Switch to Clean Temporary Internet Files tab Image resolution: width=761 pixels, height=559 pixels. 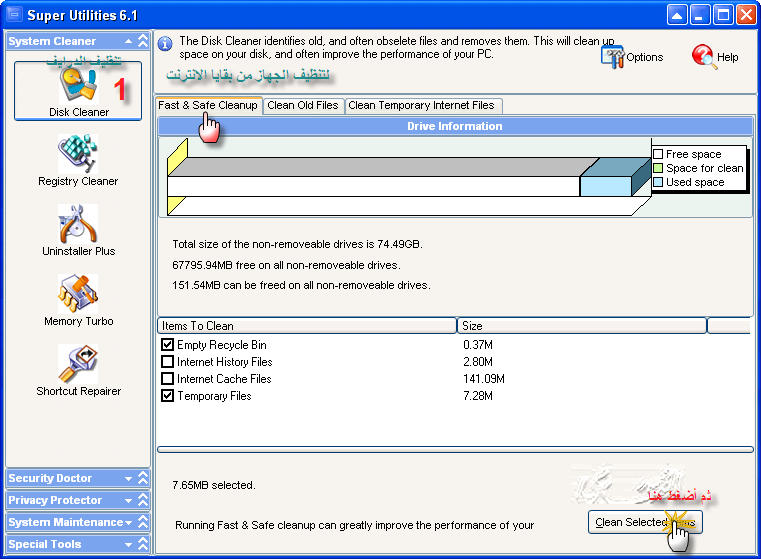[x=422, y=105]
